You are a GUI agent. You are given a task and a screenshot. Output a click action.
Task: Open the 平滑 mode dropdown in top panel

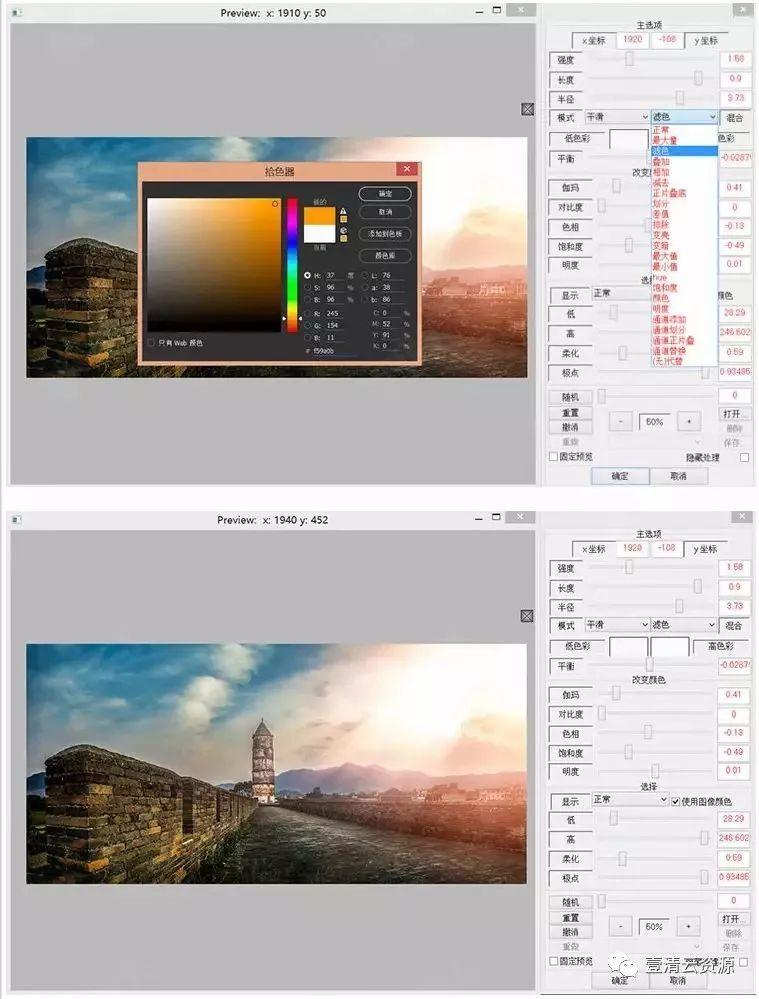[616, 117]
